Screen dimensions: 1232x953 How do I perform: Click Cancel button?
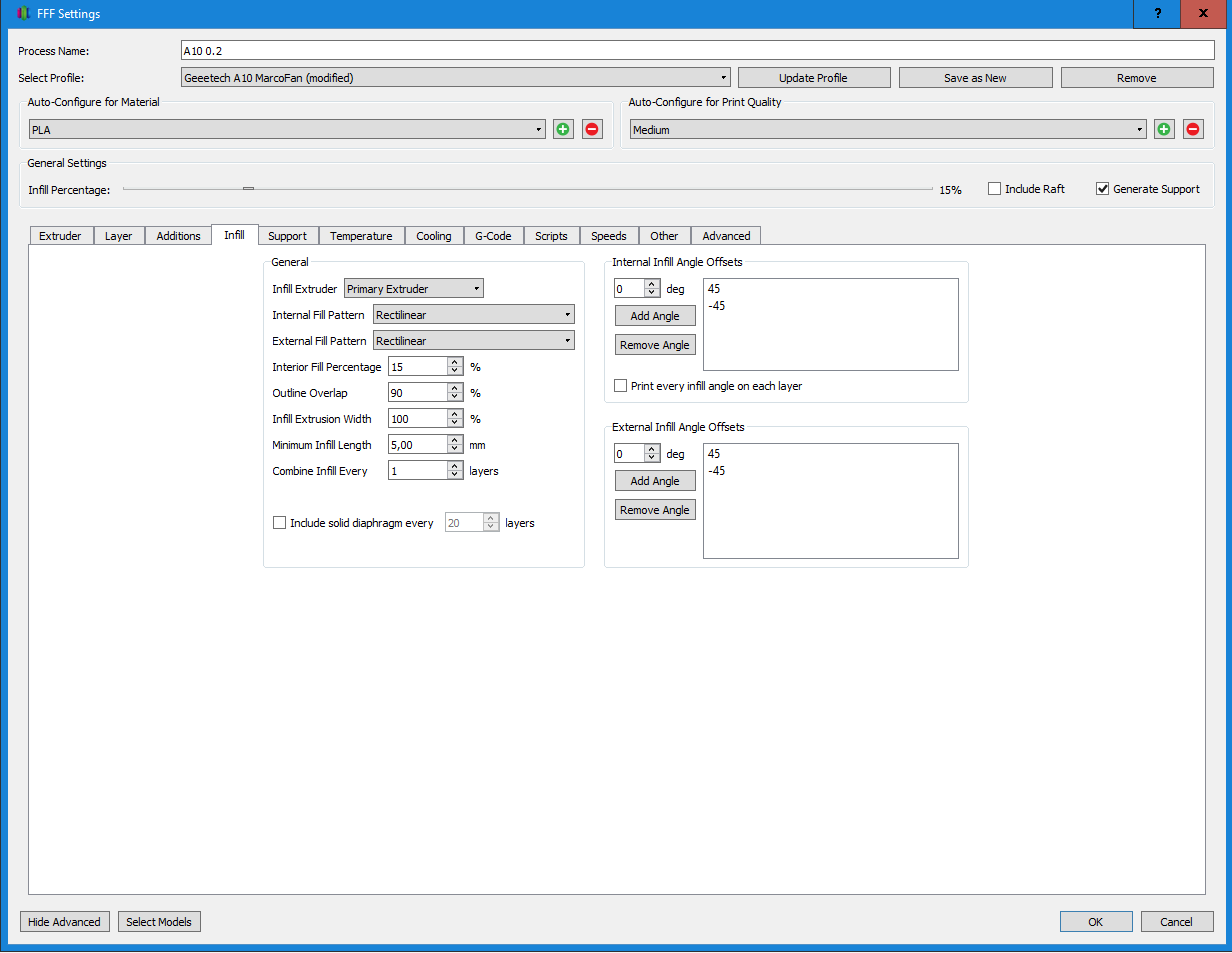tap(1177, 922)
